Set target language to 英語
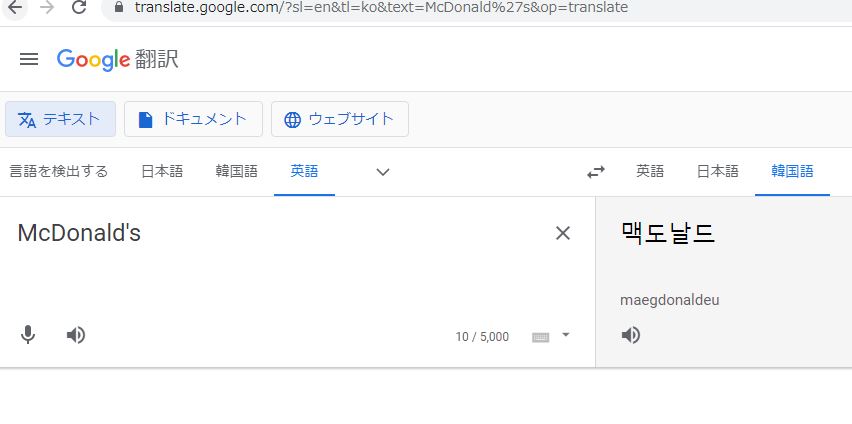Viewport: 852px width, 424px height. click(x=650, y=171)
